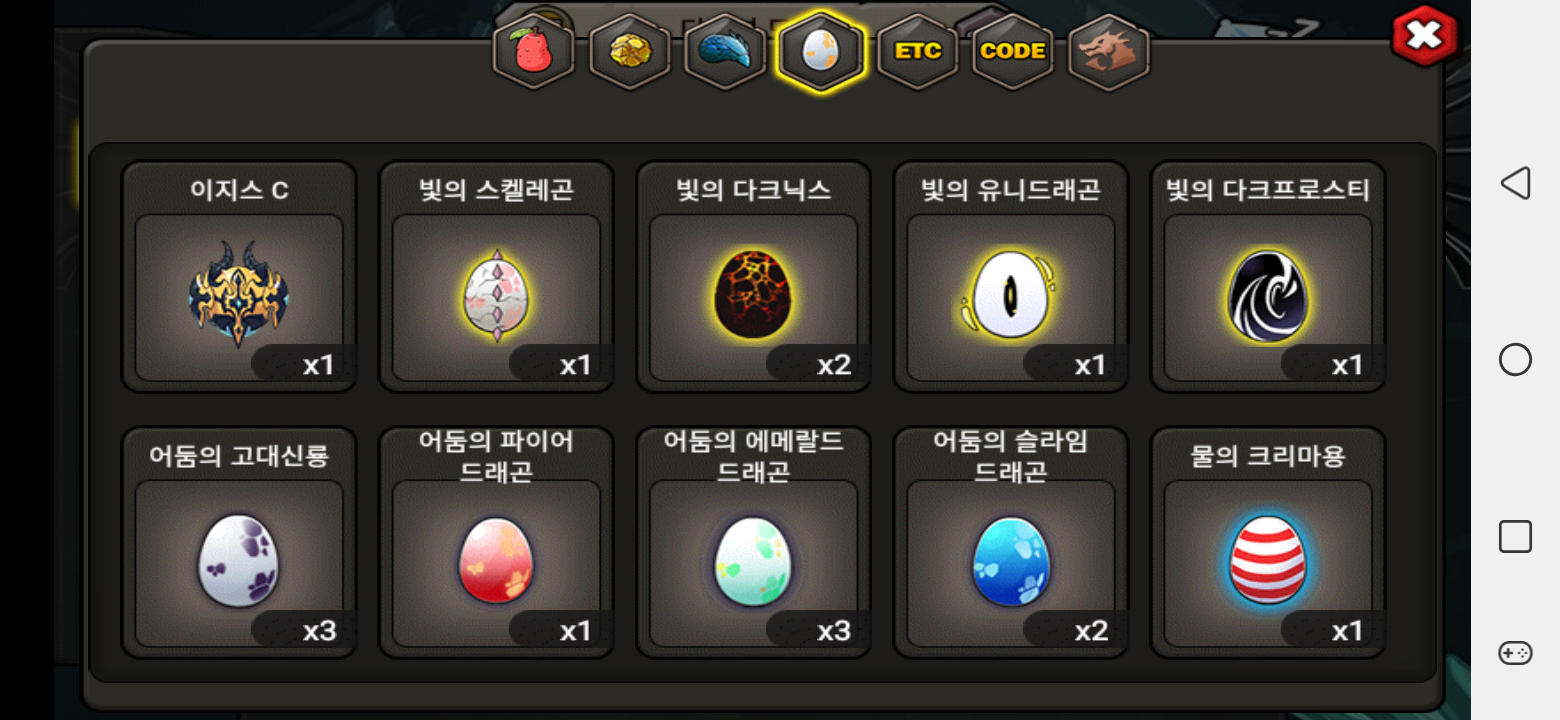
Task: Select the 이지스 C shield item
Action: pos(239,276)
